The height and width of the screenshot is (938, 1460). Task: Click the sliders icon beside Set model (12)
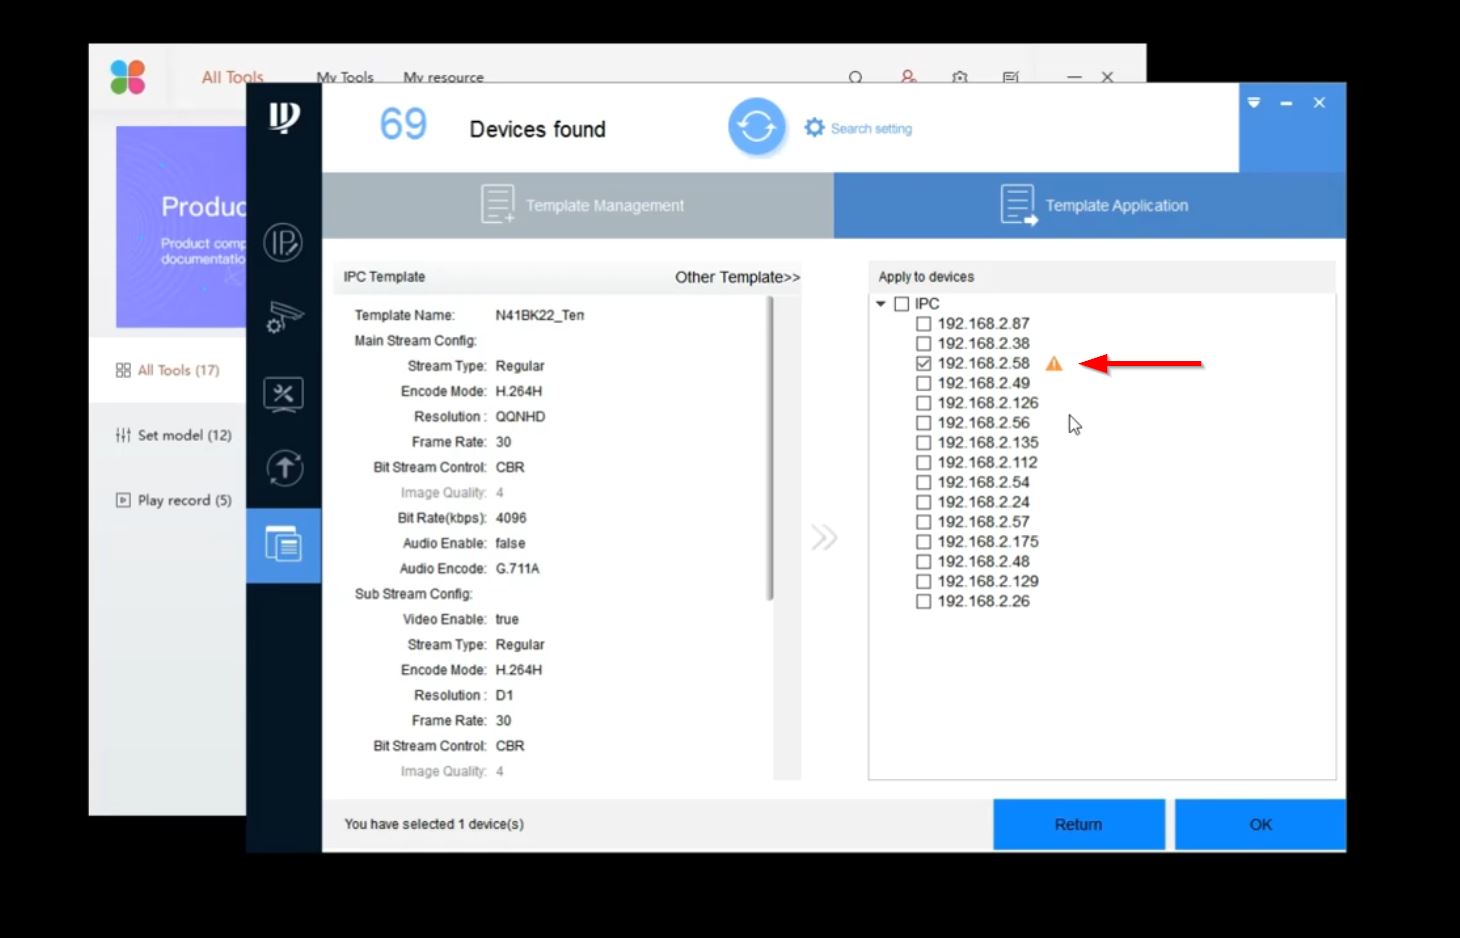[123, 435]
